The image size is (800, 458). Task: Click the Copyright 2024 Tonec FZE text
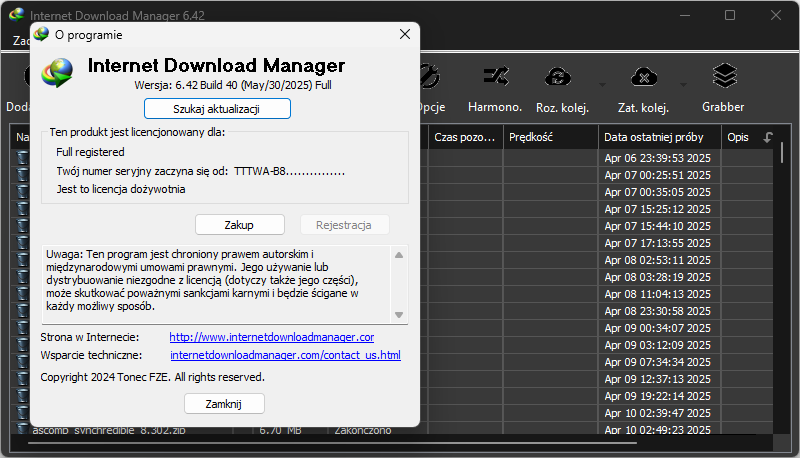pos(153,377)
